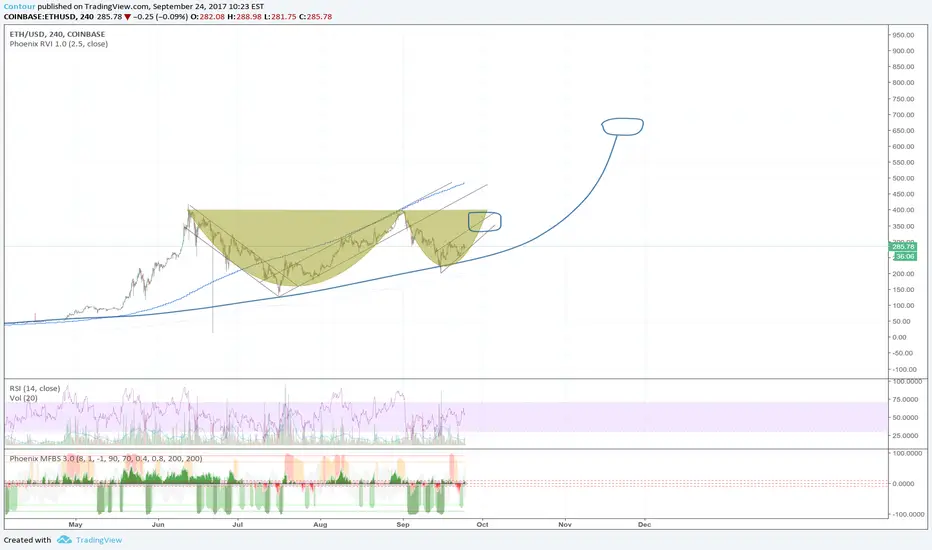Click the Jun label on time axis
The width and height of the screenshot is (932, 550).
[158, 524]
